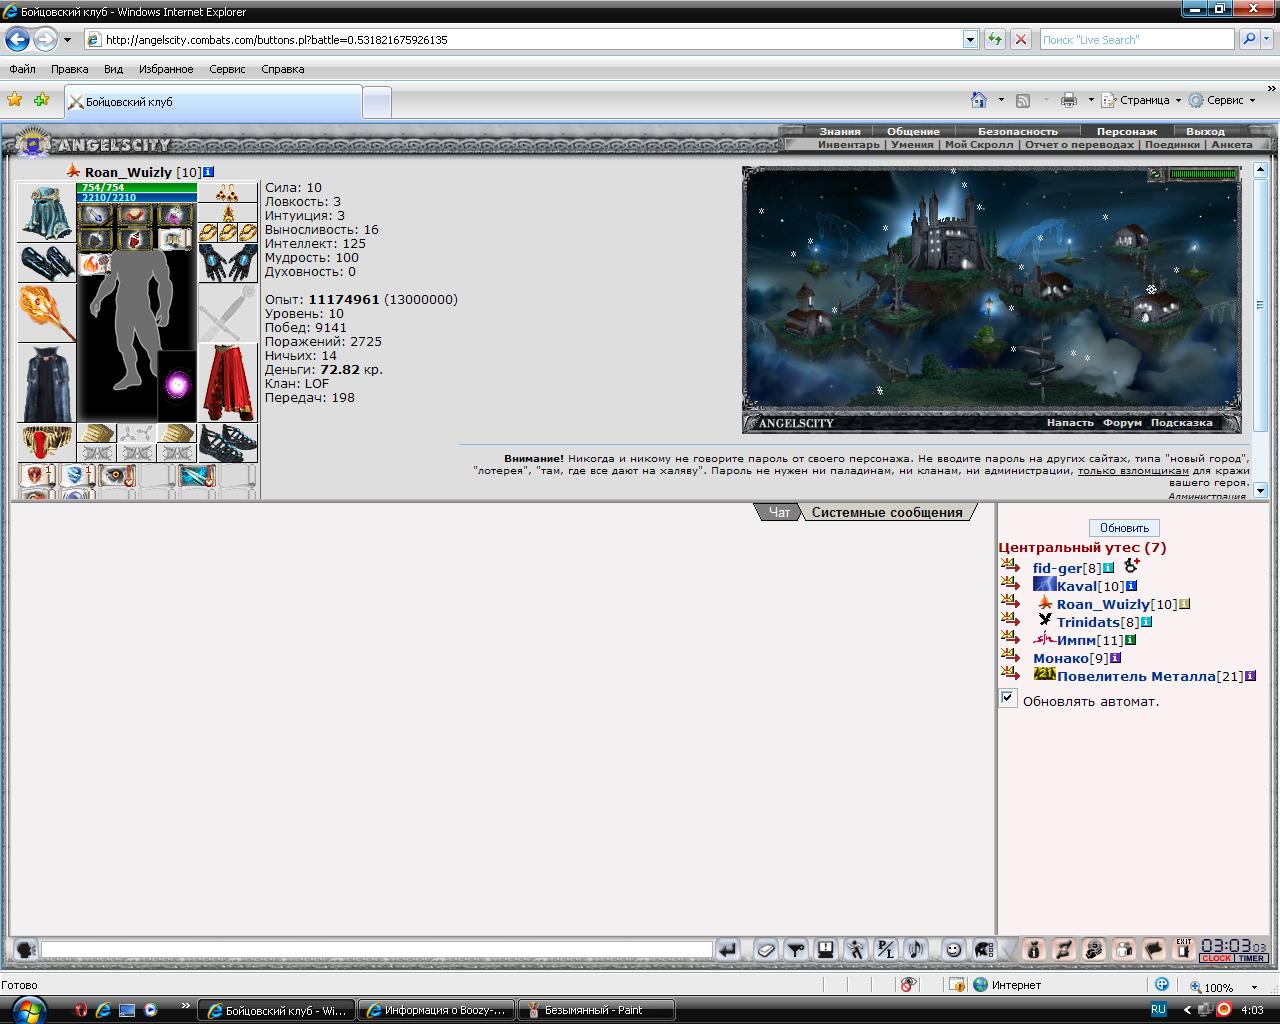1280x1024 pixels.
Task: Click the red cloak equipment item
Action: point(228,383)
